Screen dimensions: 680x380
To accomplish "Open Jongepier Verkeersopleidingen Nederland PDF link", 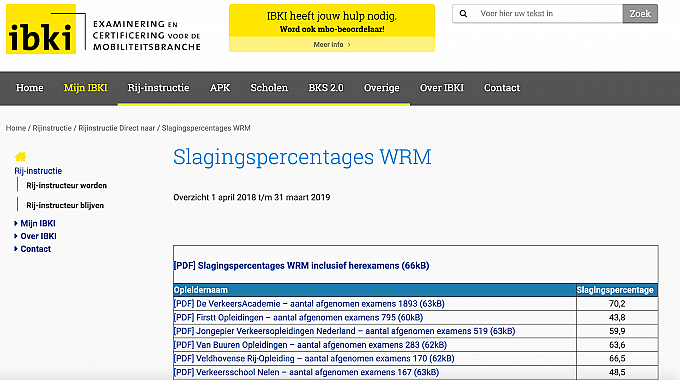I will click(344, 331).
